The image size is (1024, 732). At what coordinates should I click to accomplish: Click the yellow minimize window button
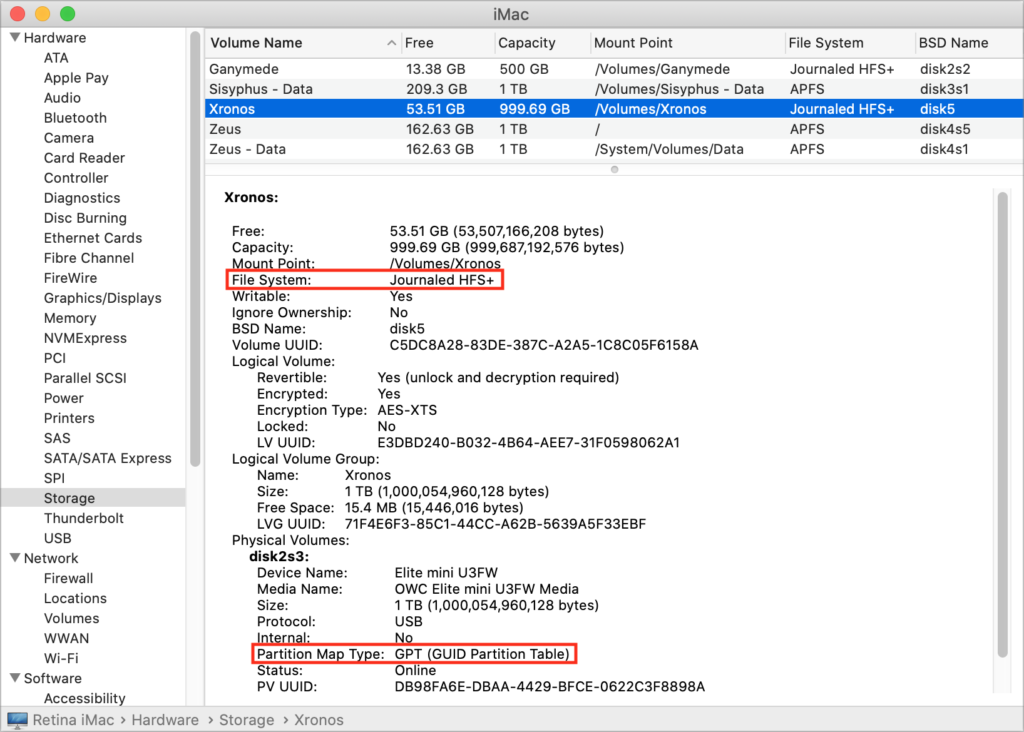pyautogui.click(x=42, y=15)
